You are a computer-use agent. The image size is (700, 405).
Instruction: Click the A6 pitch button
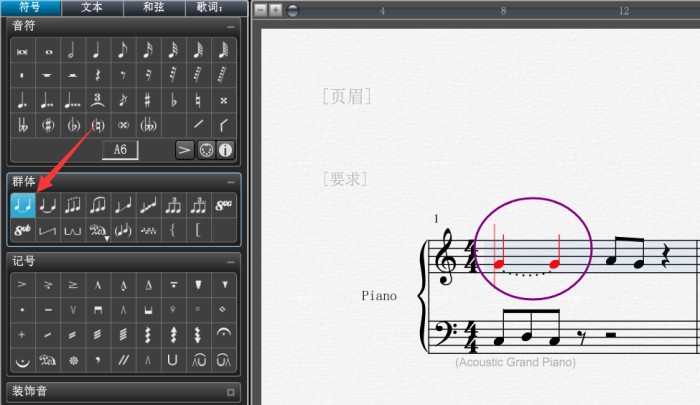coord(120,150)
